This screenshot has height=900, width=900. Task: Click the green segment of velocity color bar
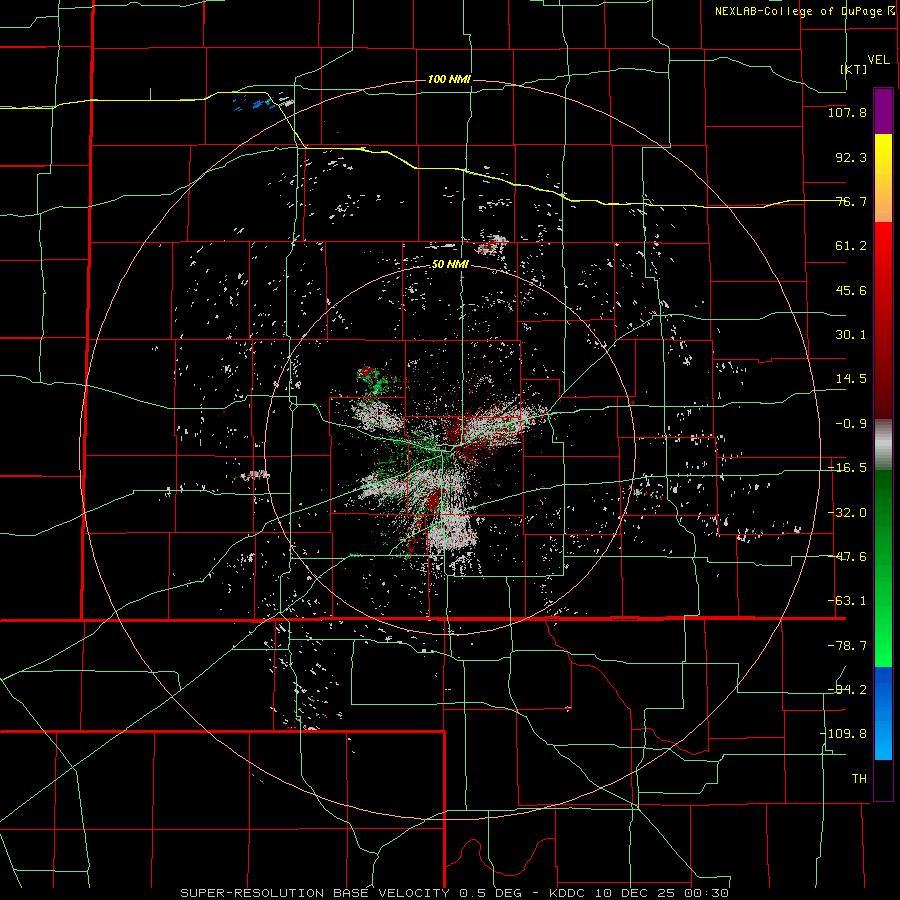(x=883, y=568)
